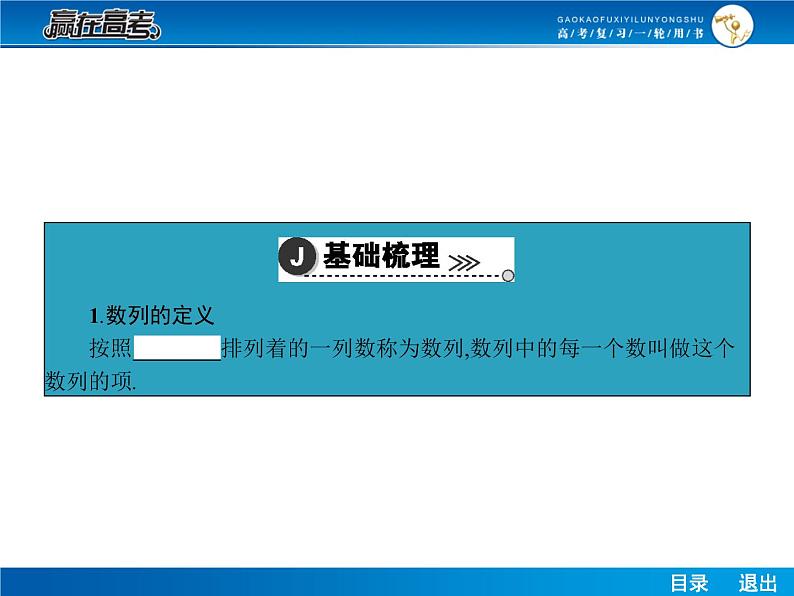Click the white blank box after 按照

[x=177, y=348]
